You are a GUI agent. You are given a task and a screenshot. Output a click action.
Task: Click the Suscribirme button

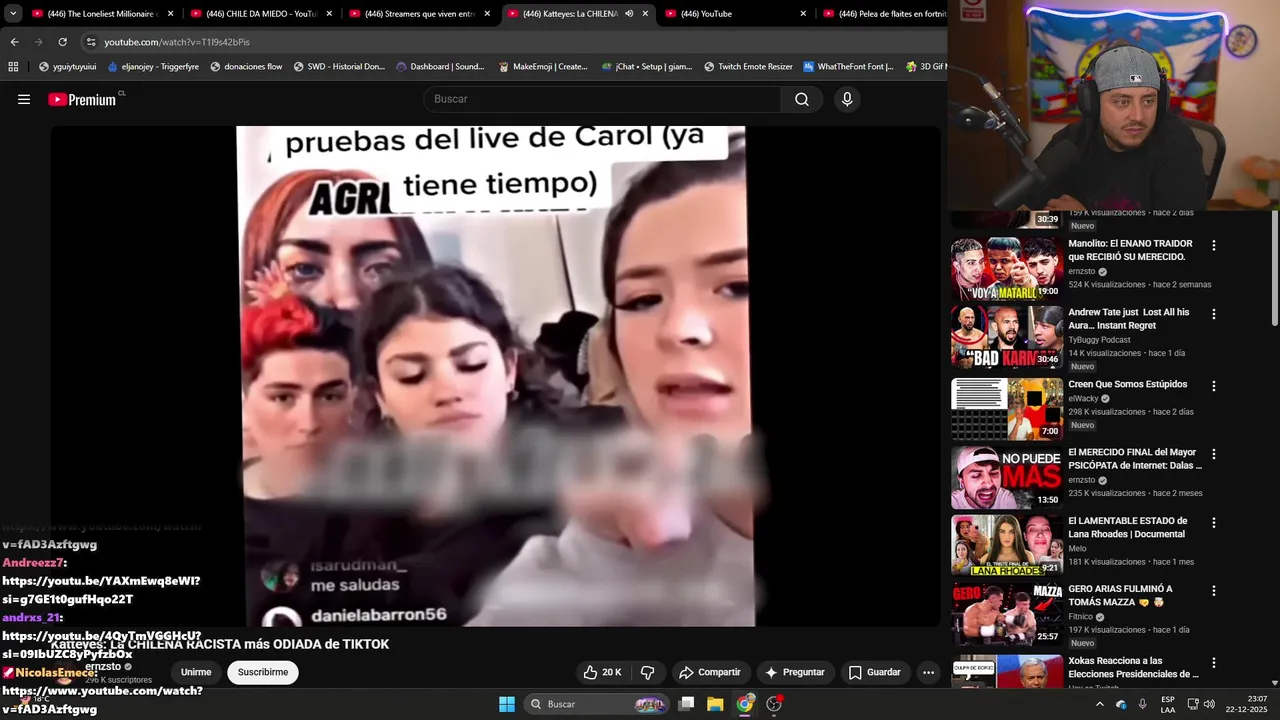(263, 672)
